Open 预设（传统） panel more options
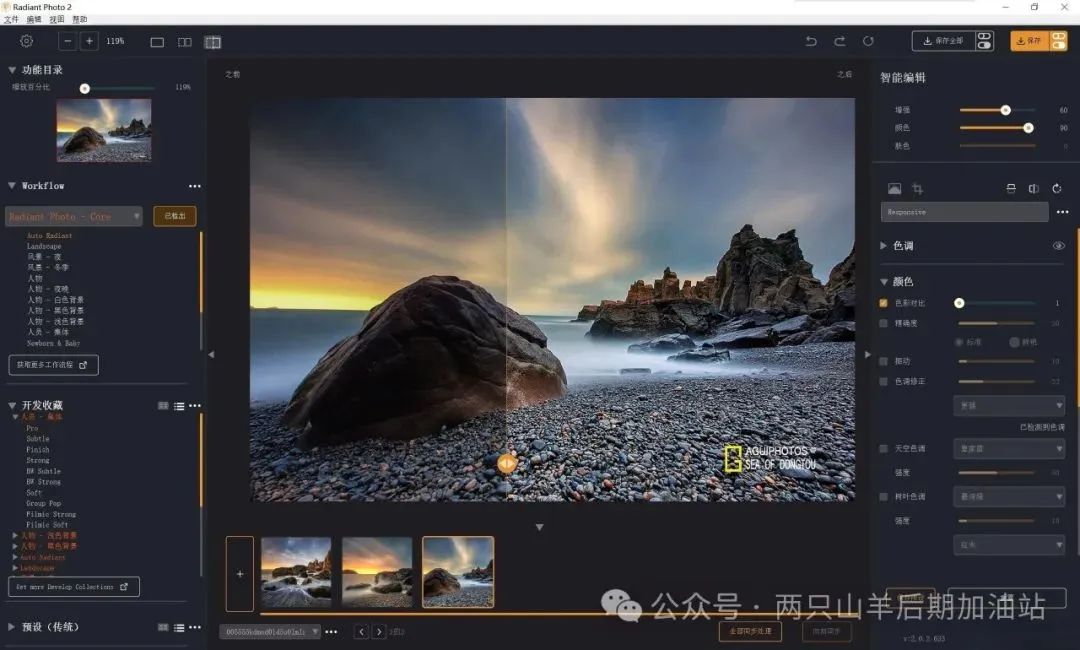 pos(195,627)
